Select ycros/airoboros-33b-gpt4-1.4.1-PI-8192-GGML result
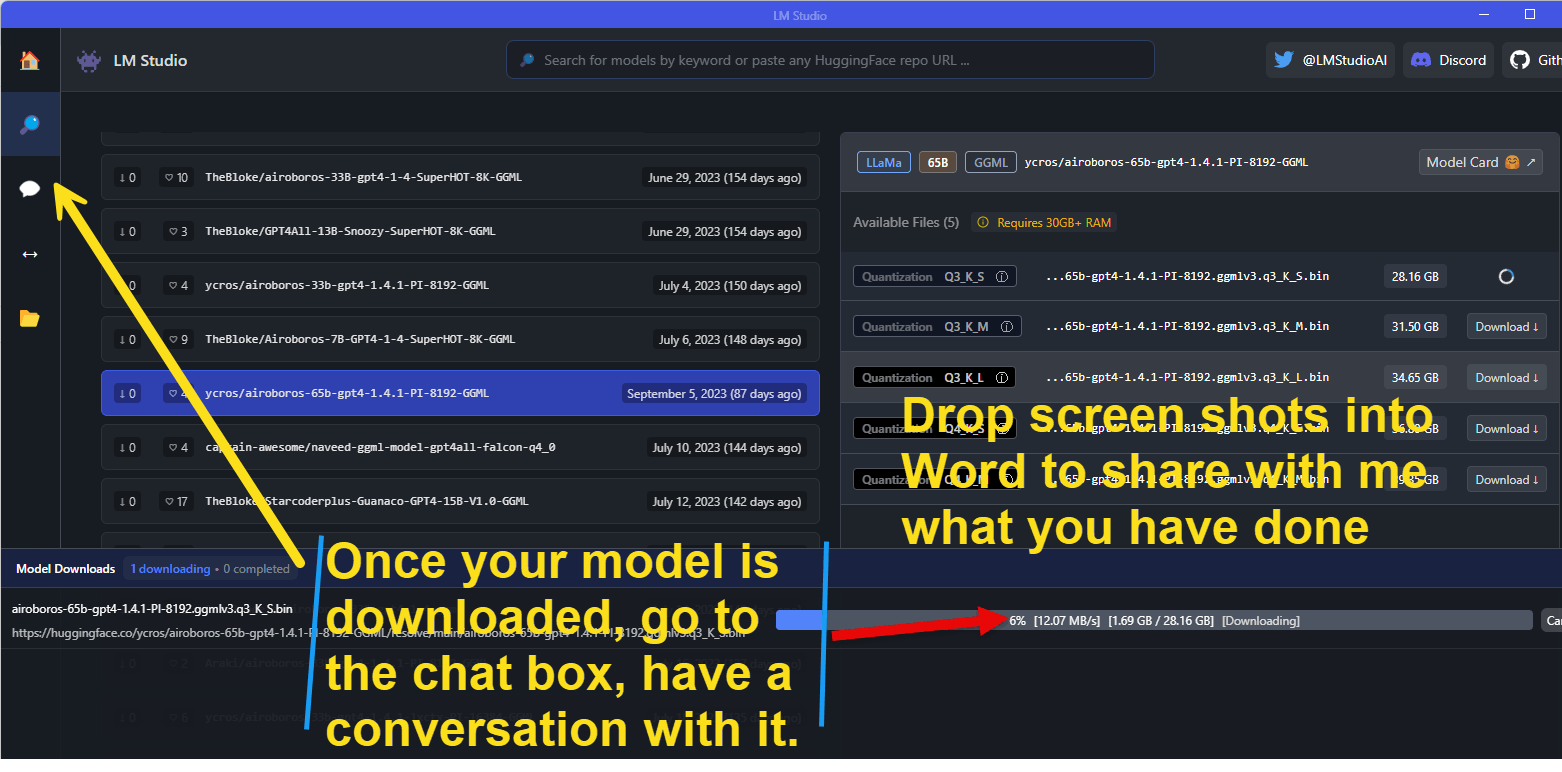The height and width of the screenshot is (772, 1562). [460, 285]
